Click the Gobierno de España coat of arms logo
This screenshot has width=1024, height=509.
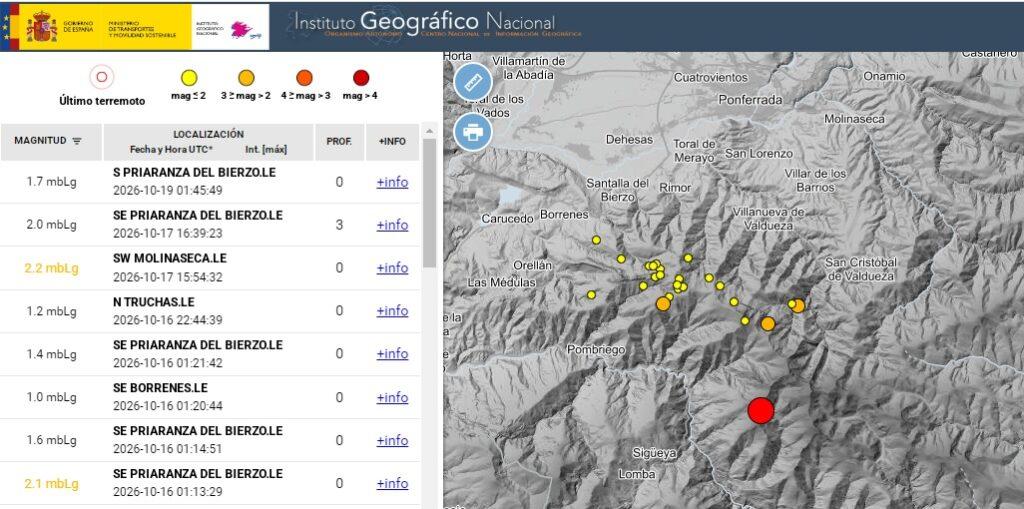click(x=42, y=27)
